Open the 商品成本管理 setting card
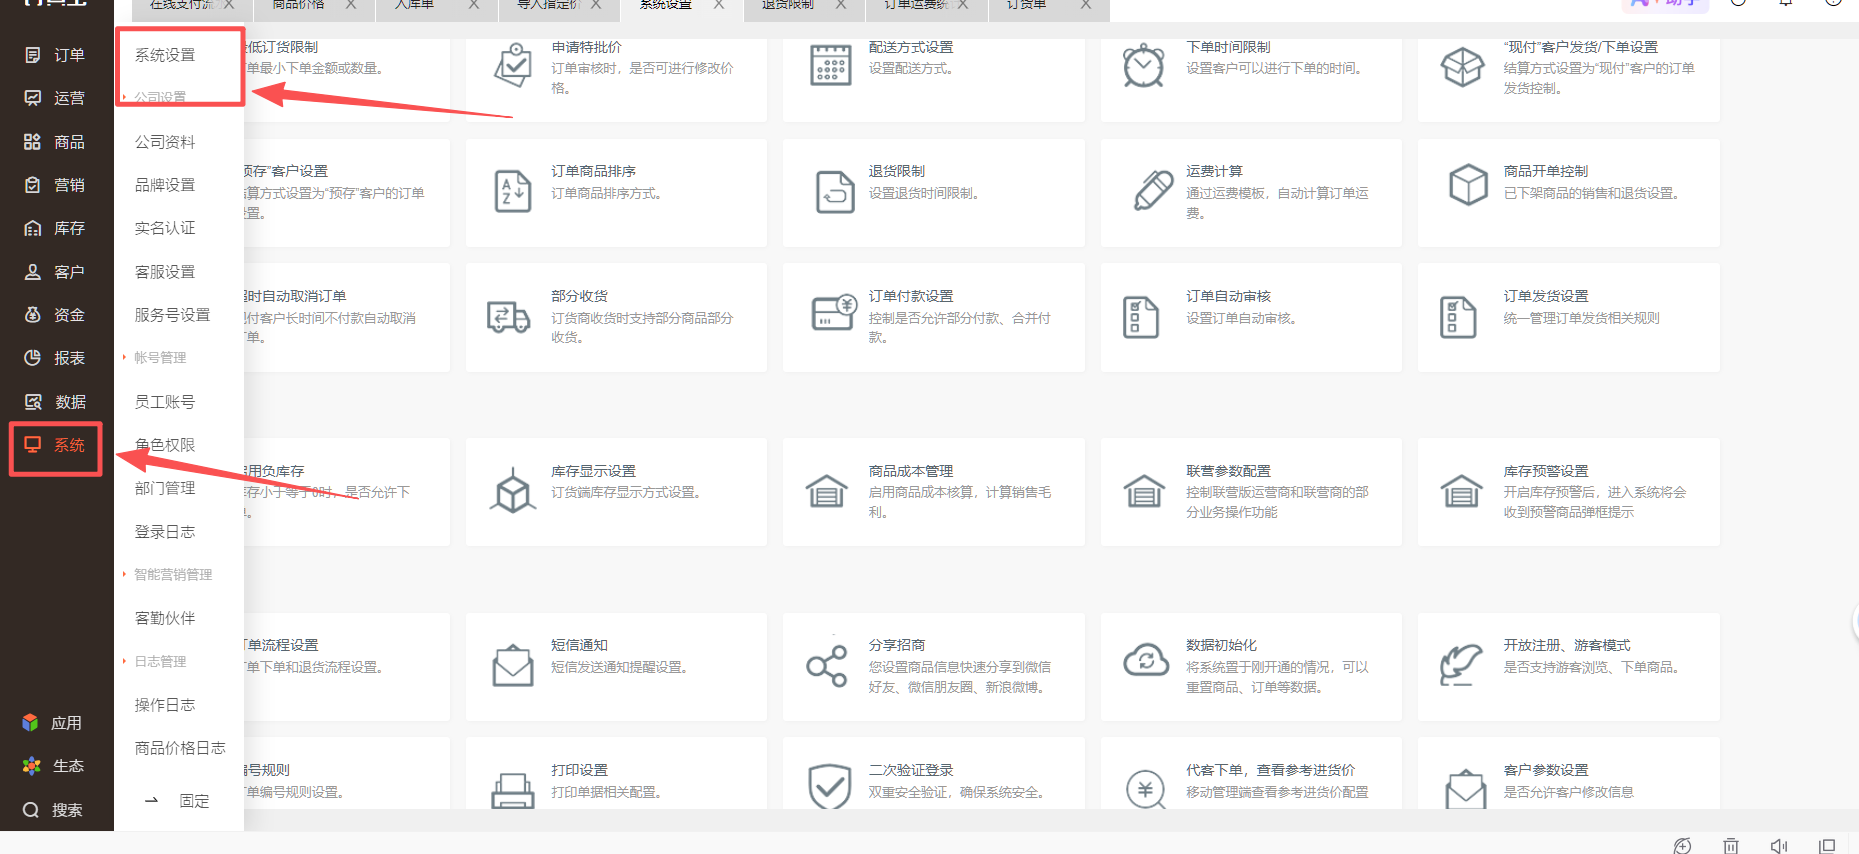 (933, 492)
